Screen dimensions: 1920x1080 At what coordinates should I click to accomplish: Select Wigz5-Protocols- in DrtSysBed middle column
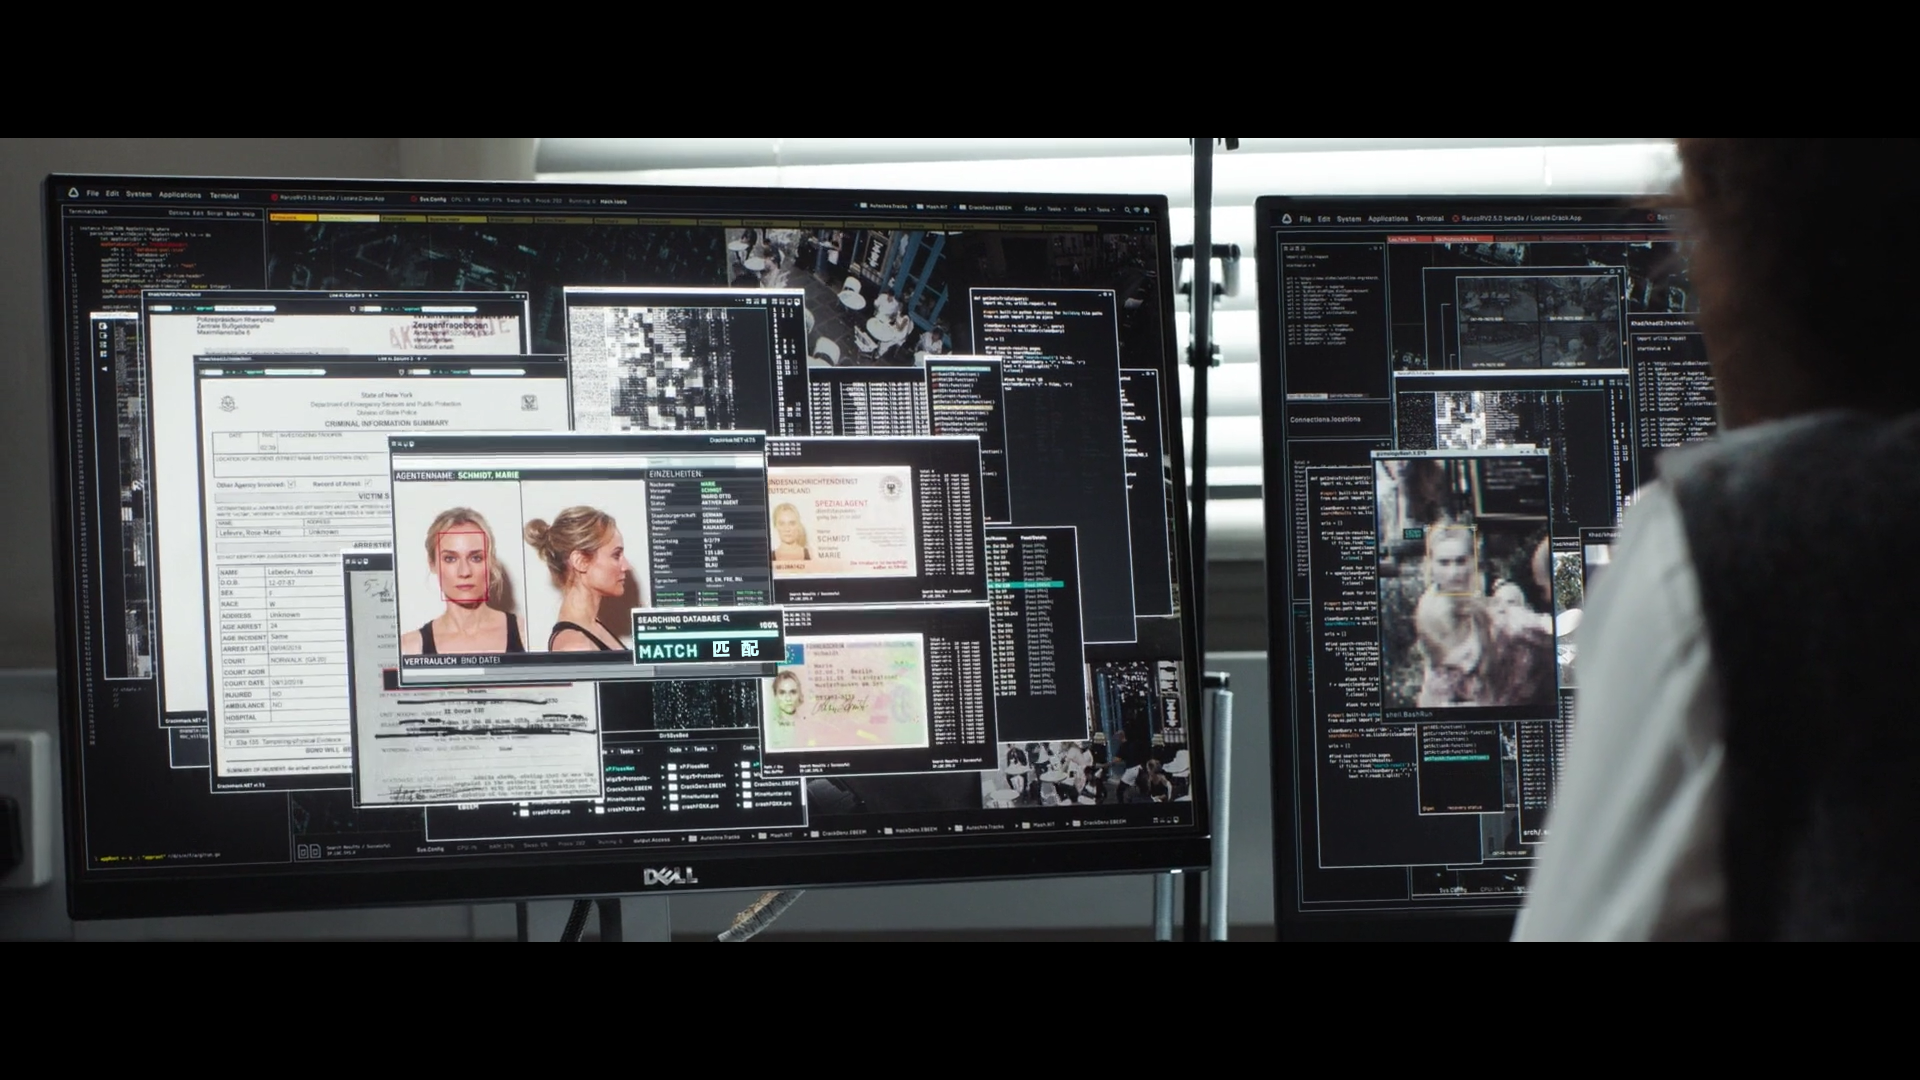pyautogui.click(x=702, y=776)
